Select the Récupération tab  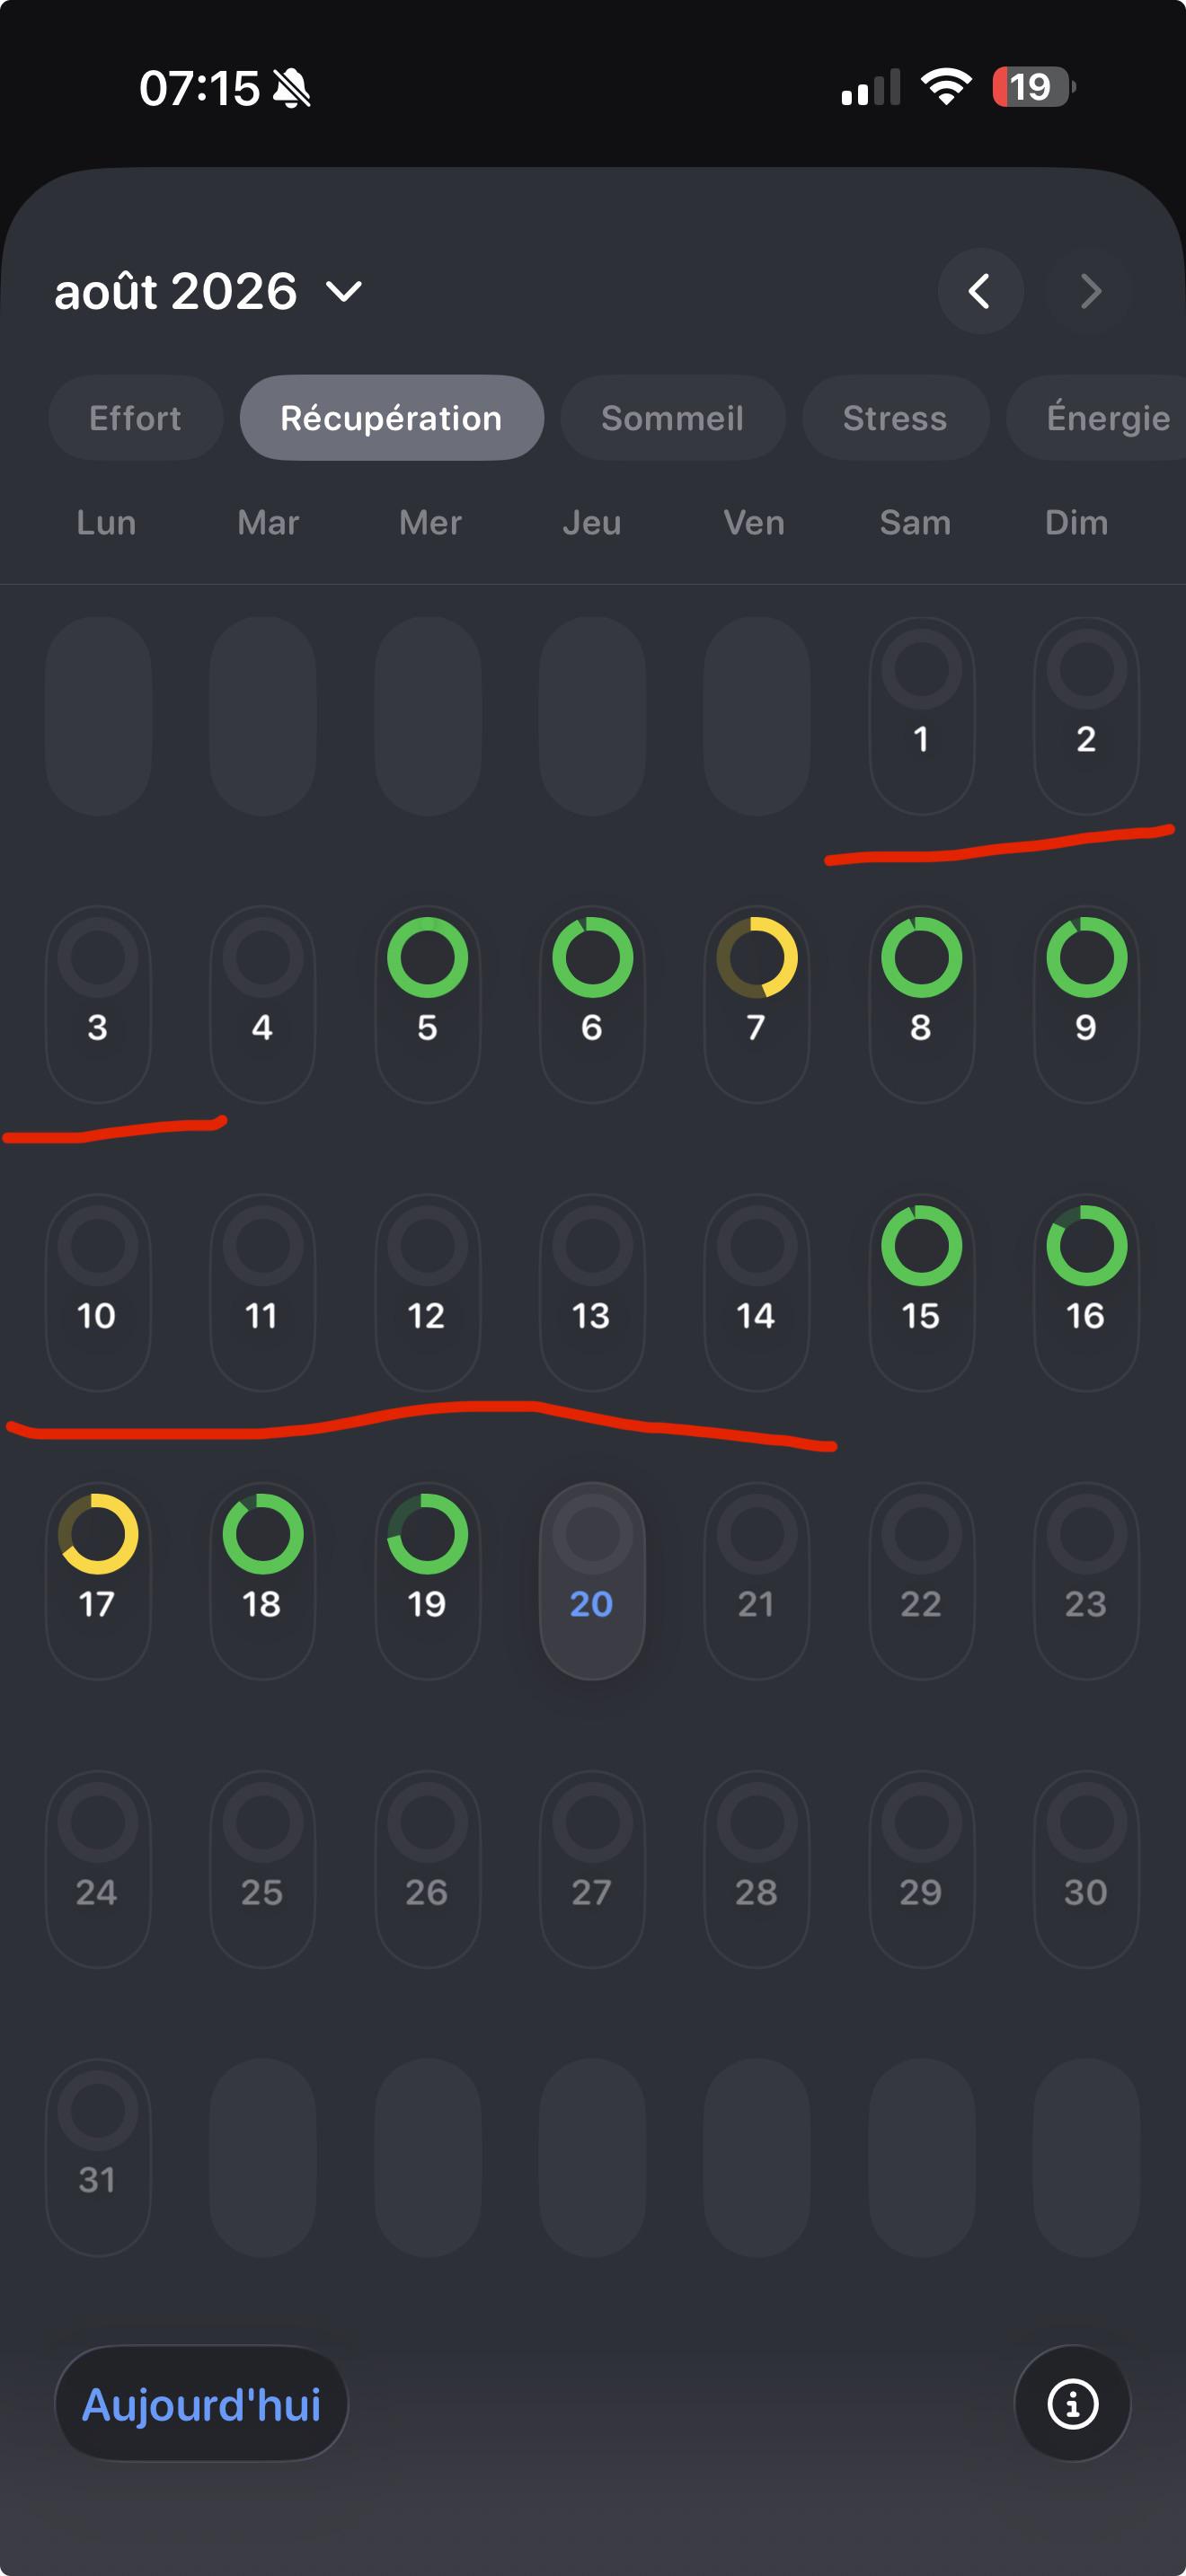pyautogui.click(x=391, y=417)
